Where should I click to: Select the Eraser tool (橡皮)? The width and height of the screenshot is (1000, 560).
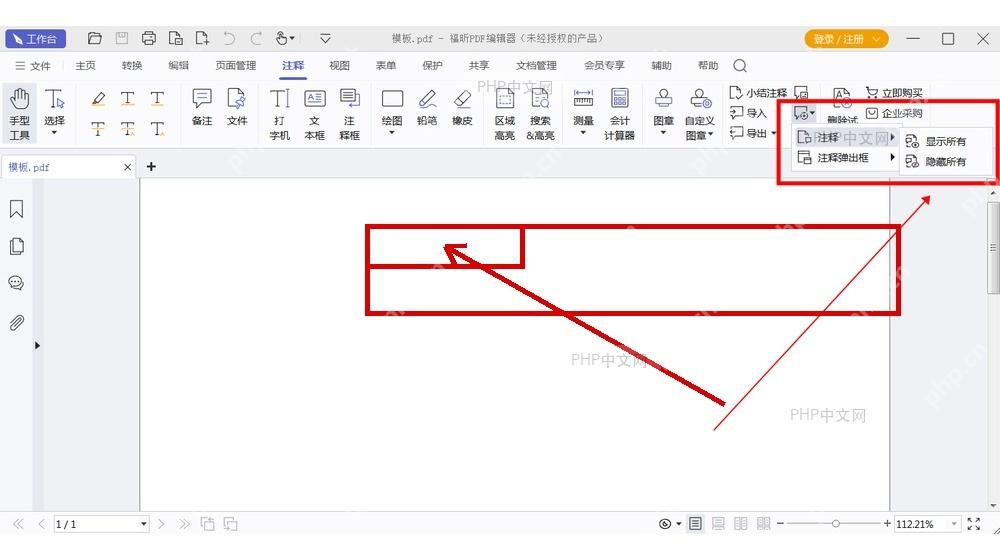462,107
